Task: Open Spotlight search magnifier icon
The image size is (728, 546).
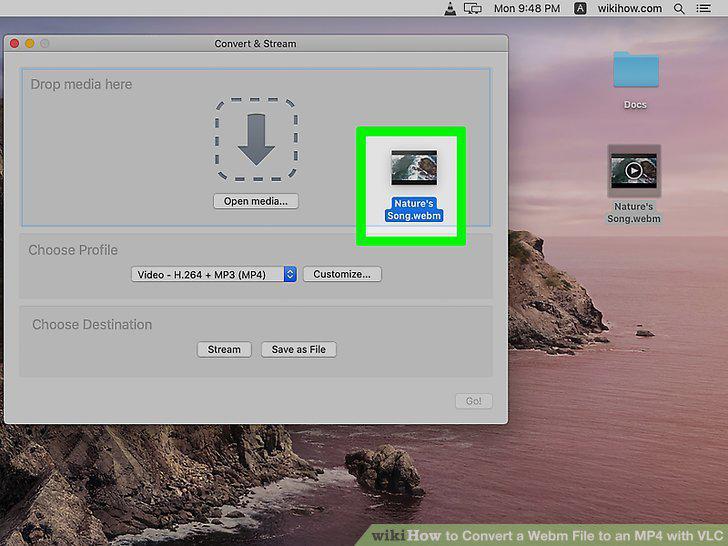Action: [x=679, y=8]
